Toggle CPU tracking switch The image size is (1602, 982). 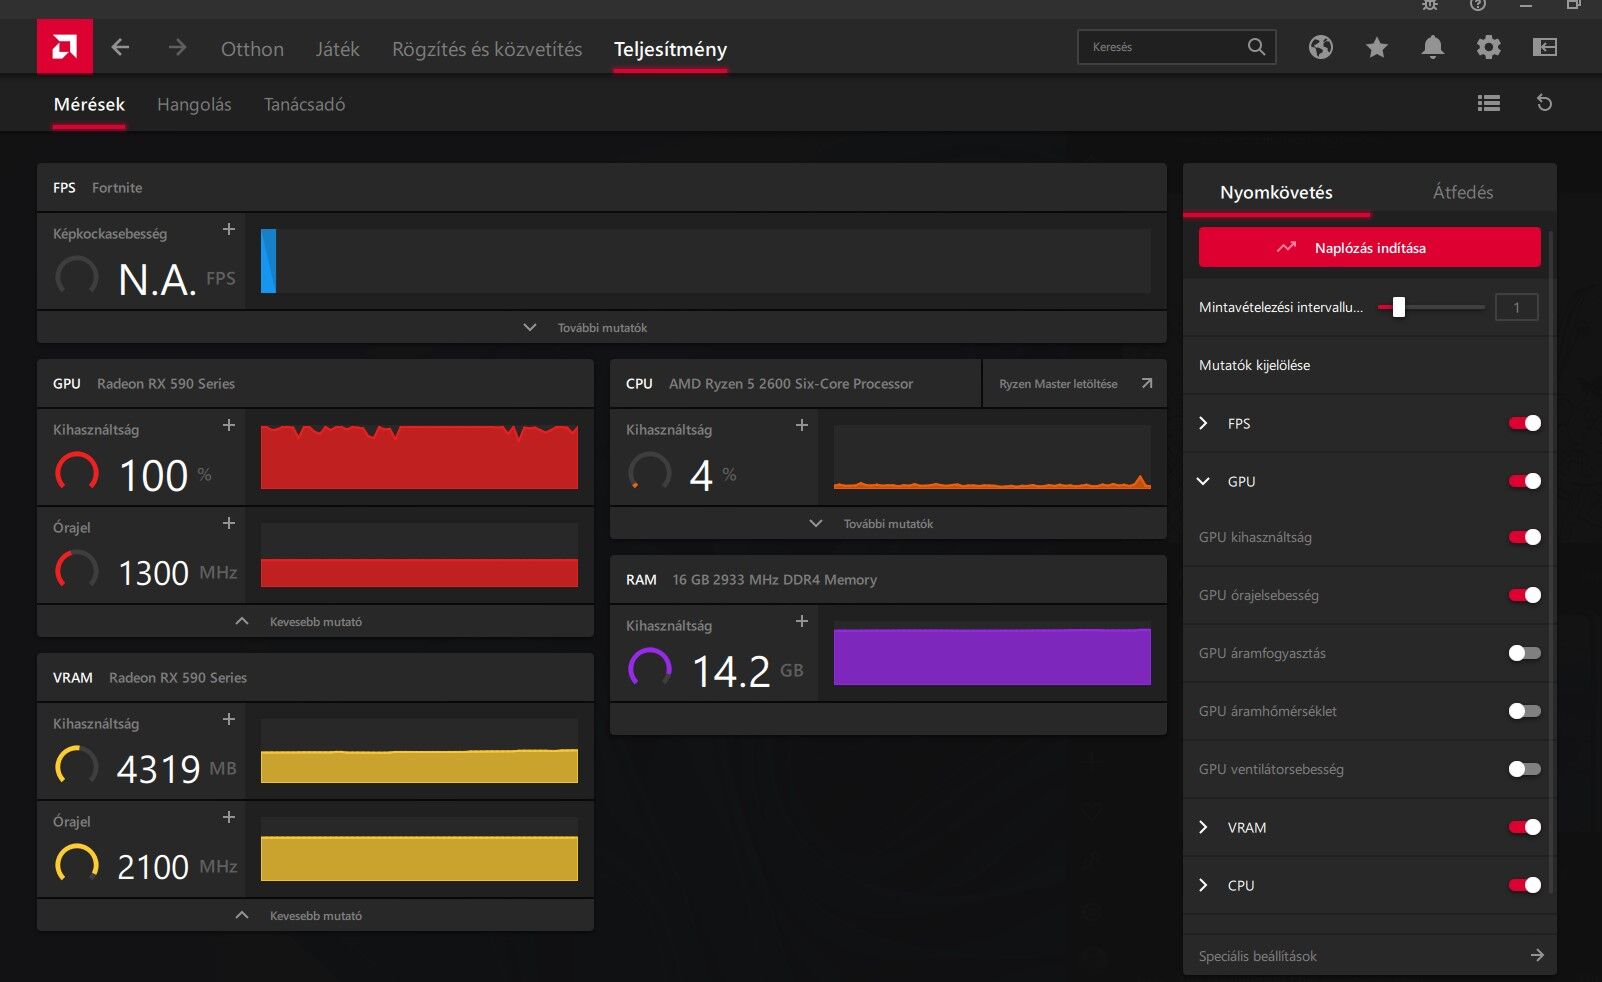tap(1525, 885)
